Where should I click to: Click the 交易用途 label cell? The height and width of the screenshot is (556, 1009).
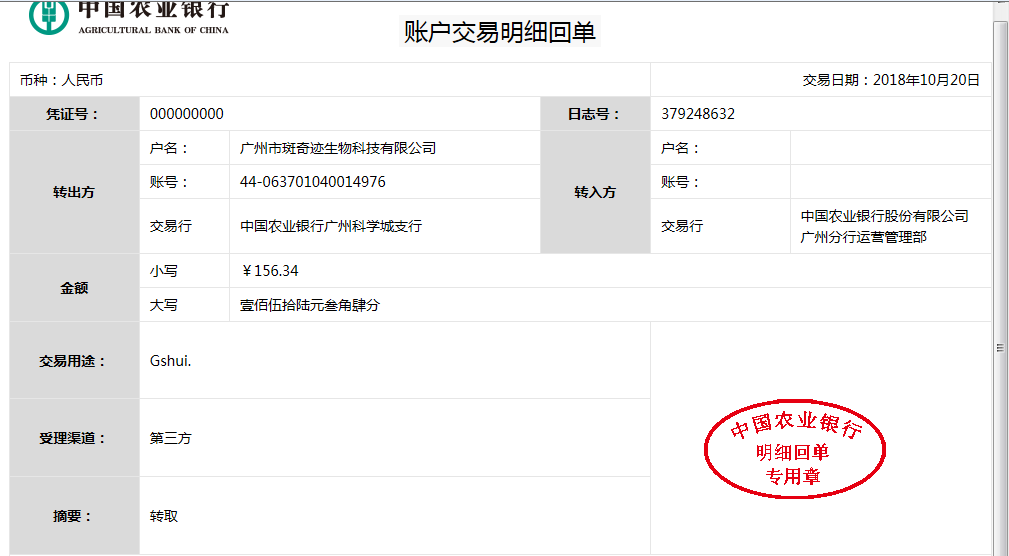[x=75, y=360]
